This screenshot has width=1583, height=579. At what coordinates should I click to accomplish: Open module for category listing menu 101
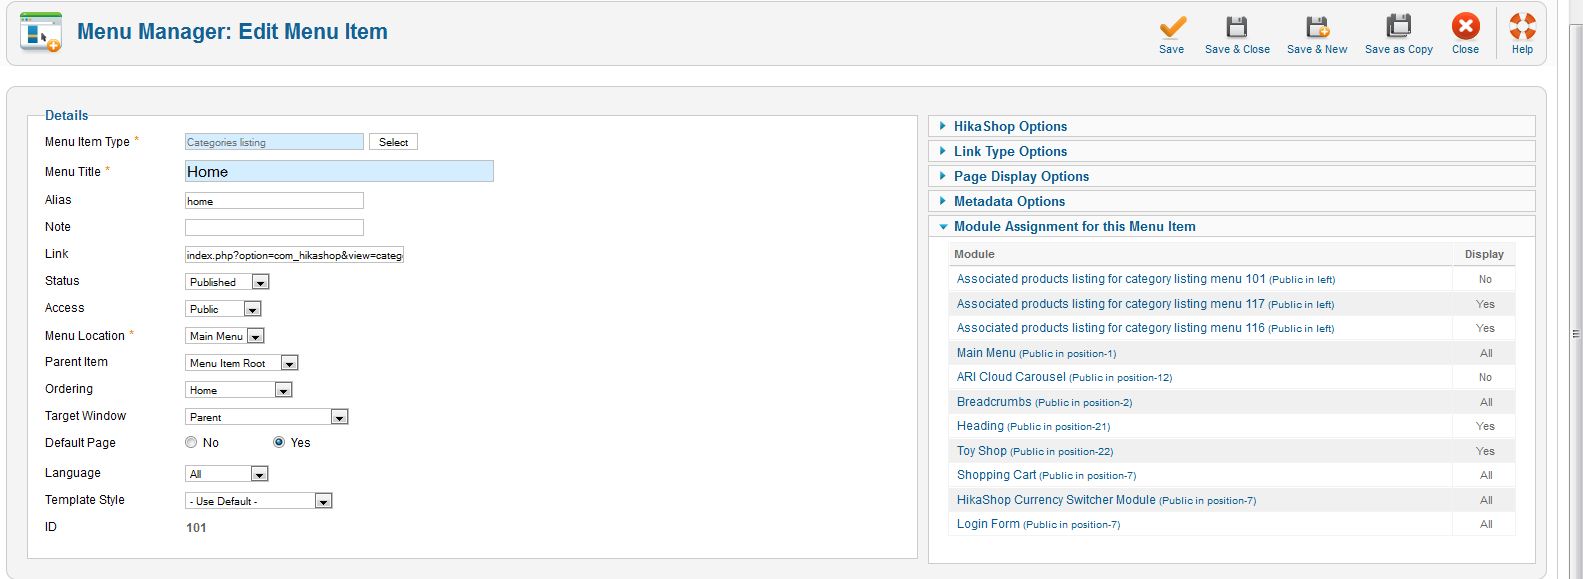1146,279
